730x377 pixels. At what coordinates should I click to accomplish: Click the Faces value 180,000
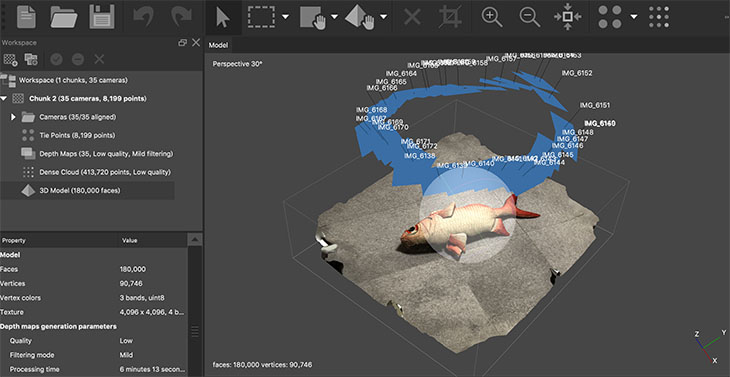133,269
